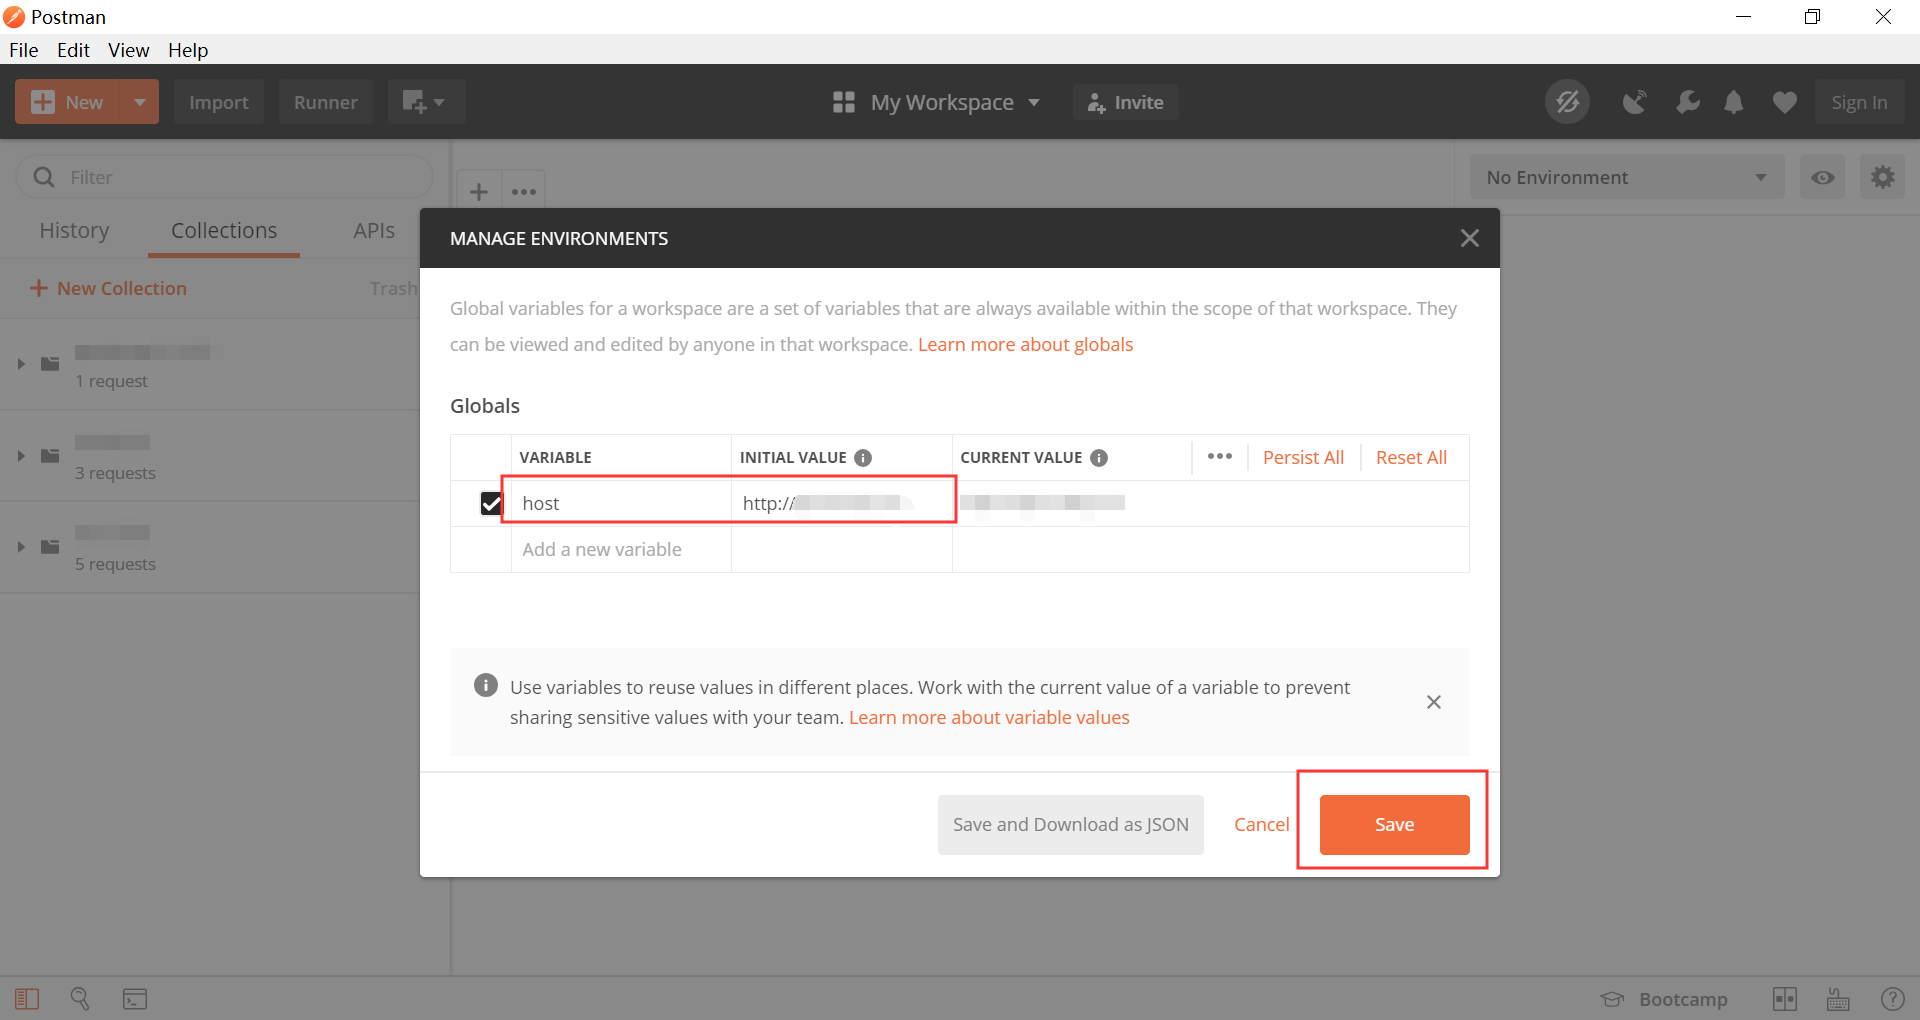The image size is (1920, 1020).
Task: Click the orange Save button
Action: (x=1394, y=825)
